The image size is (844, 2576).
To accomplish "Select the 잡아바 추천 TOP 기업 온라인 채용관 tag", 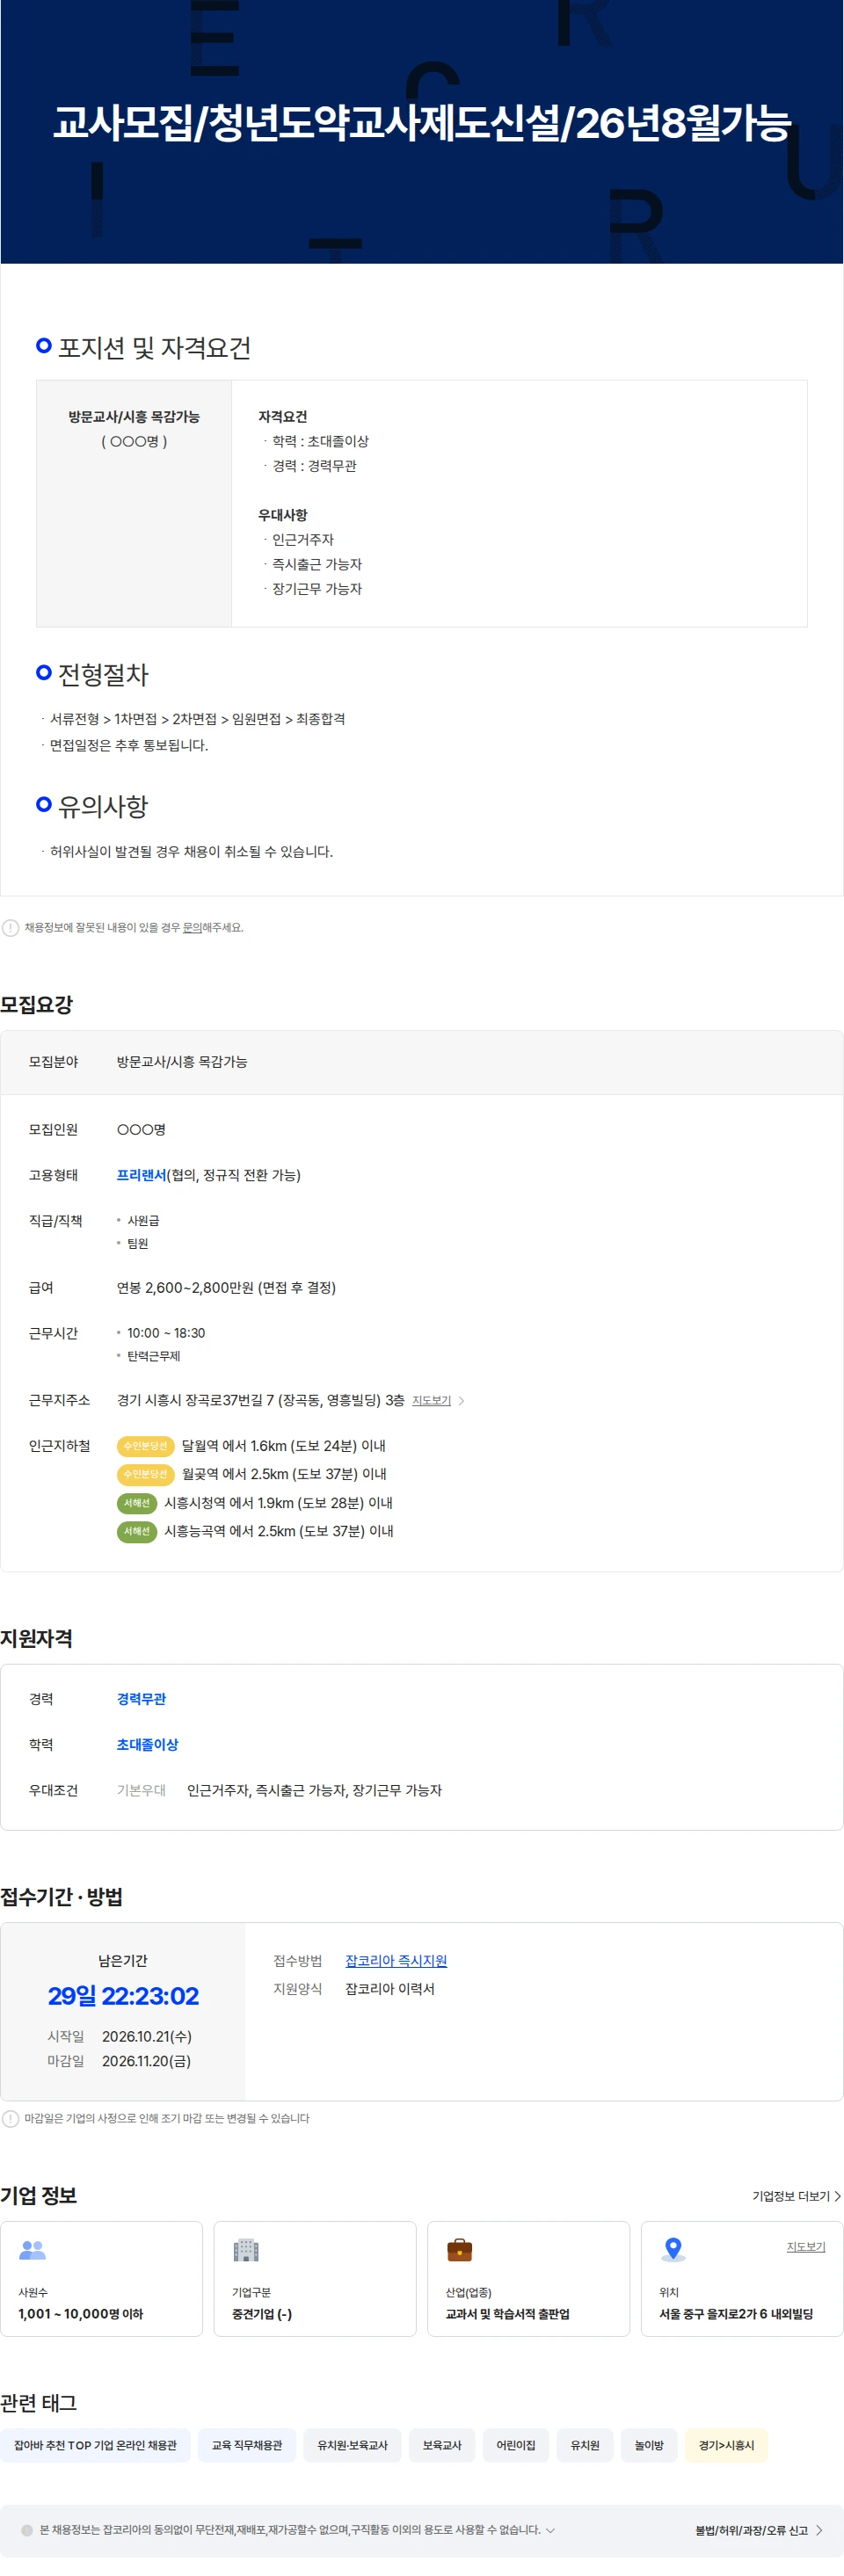I will pos(95,2445).
